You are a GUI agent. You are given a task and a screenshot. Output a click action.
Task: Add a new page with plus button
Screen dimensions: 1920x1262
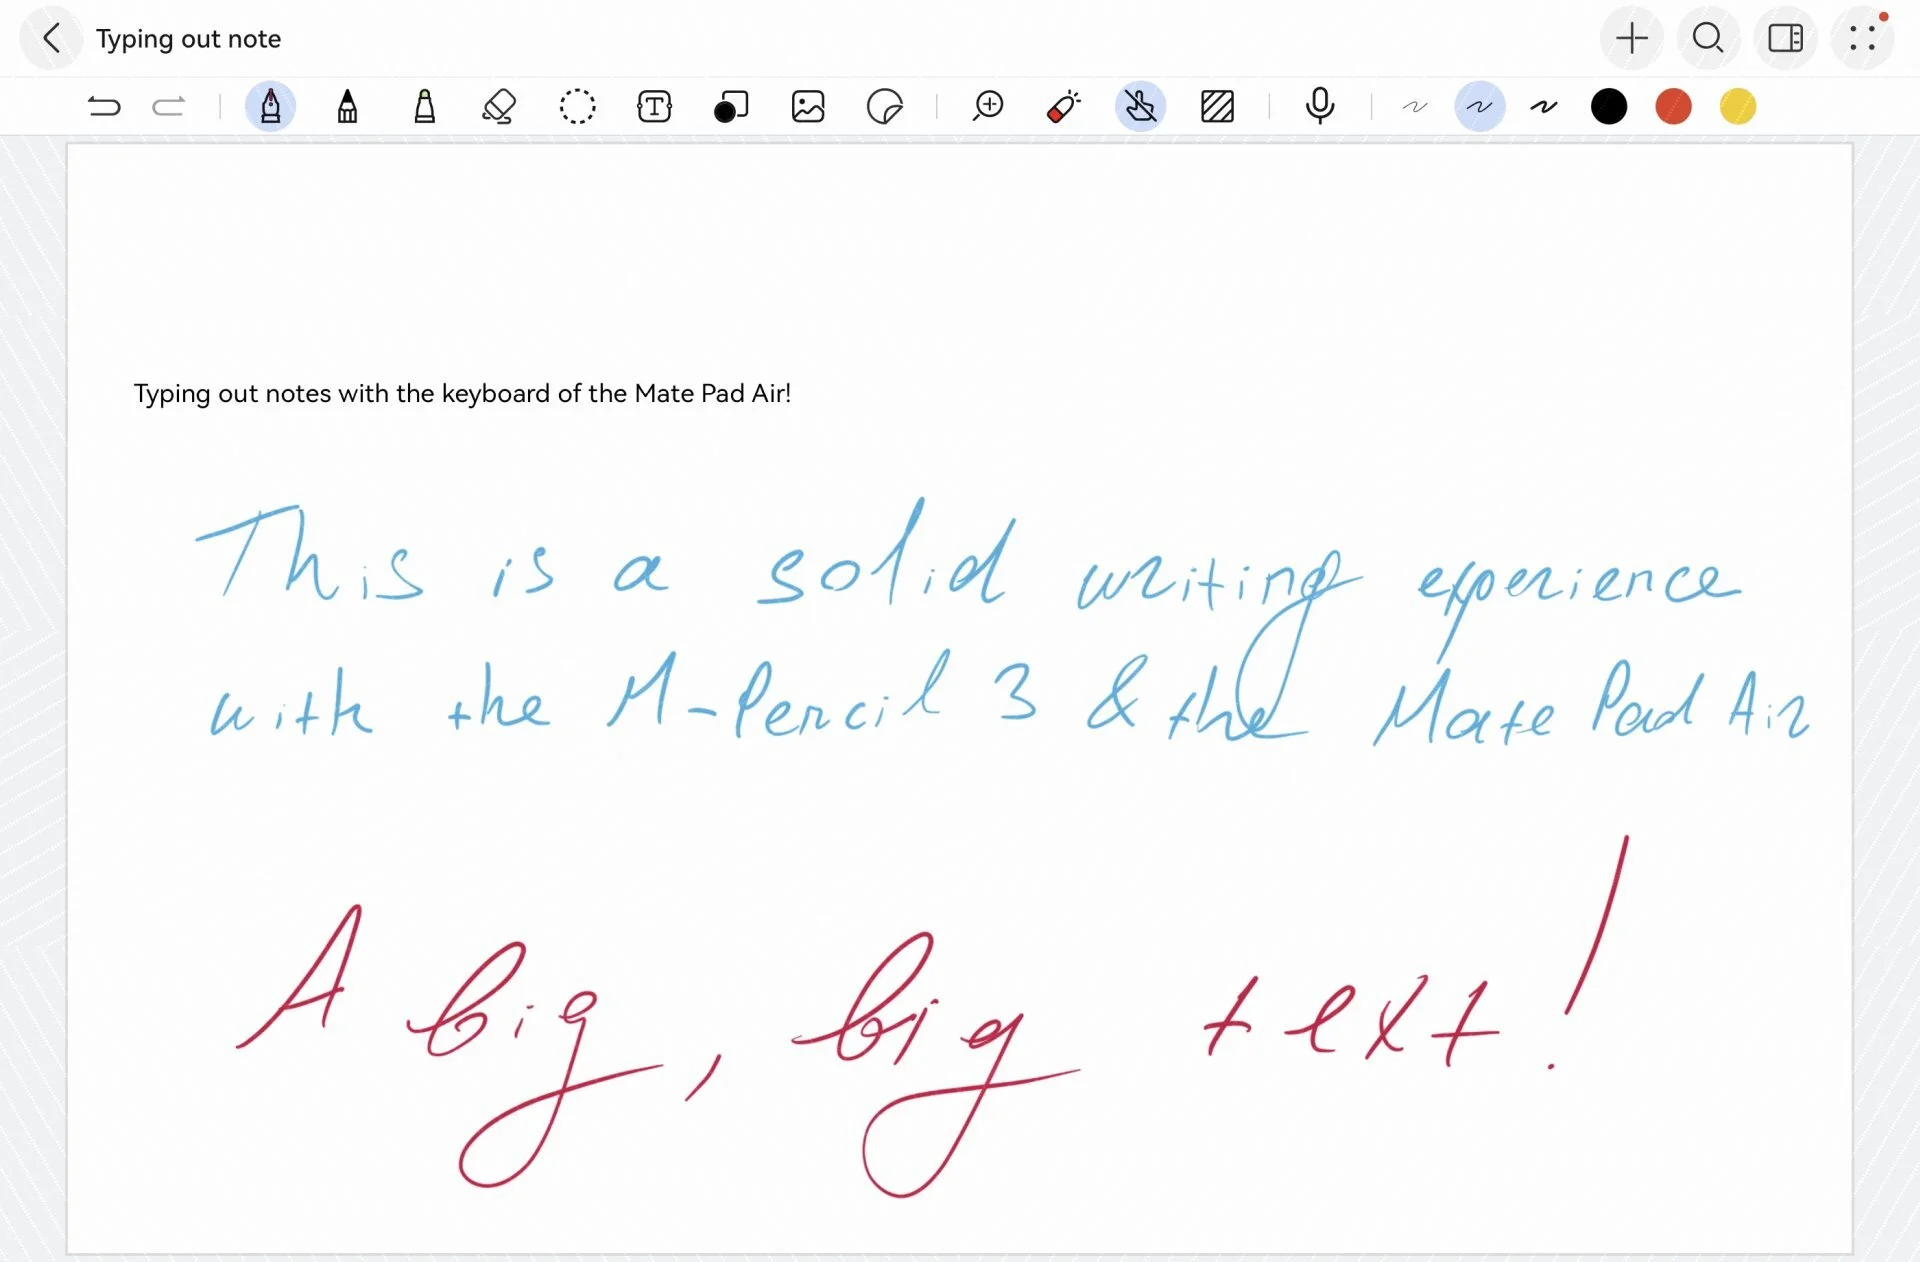point(1631,39)
